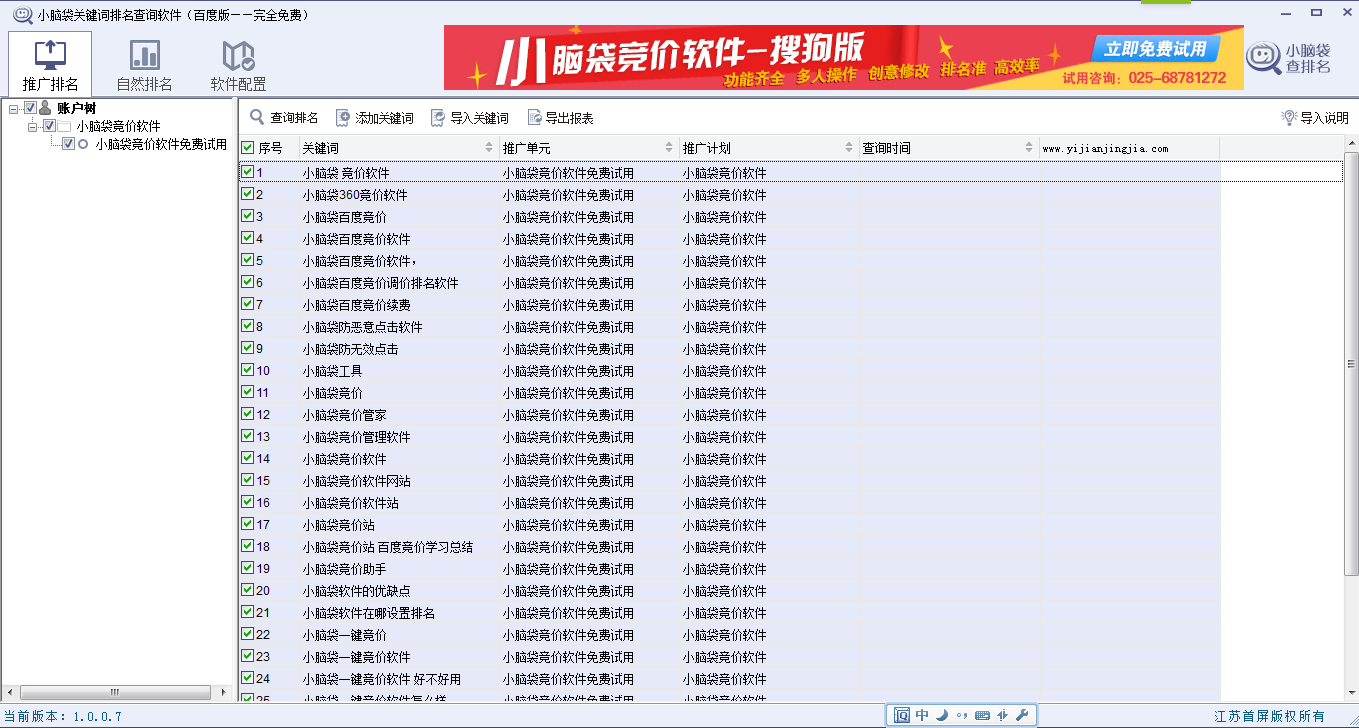Click the table scrollbar down arrow
The width and height of the screenshot is (1359, 728).
pos(1351,693)
